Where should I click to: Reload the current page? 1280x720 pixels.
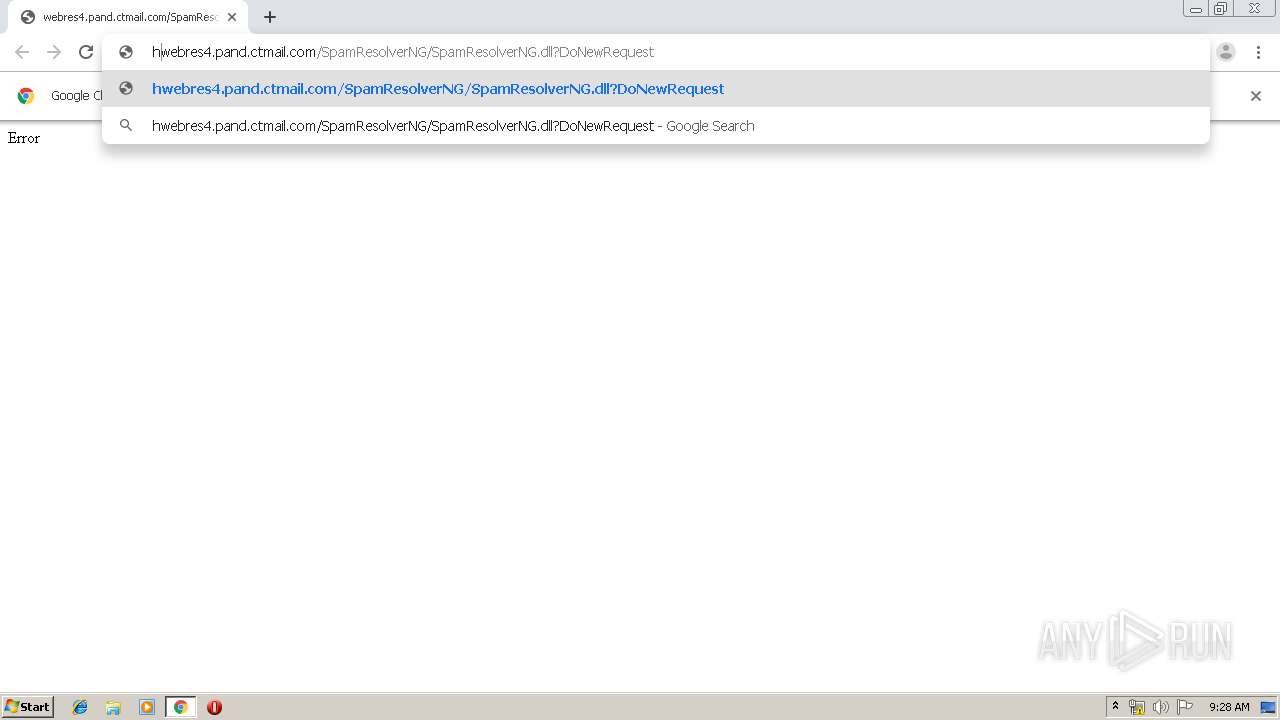tap(86, 52)
